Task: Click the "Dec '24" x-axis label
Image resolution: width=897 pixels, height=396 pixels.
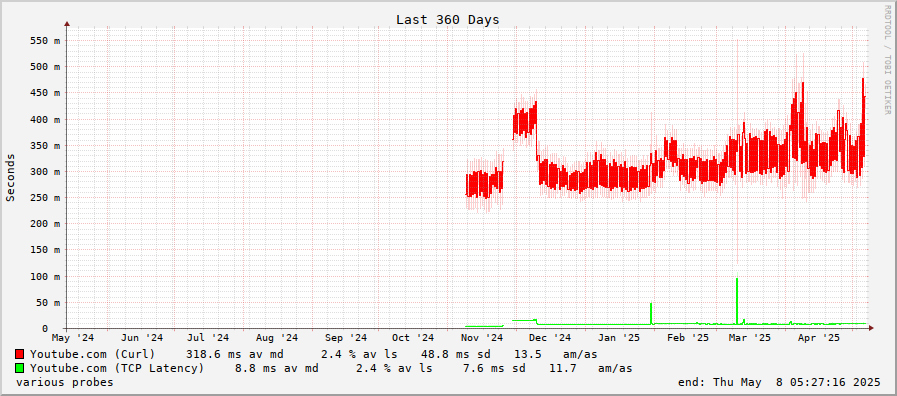Action: point(550,338)
